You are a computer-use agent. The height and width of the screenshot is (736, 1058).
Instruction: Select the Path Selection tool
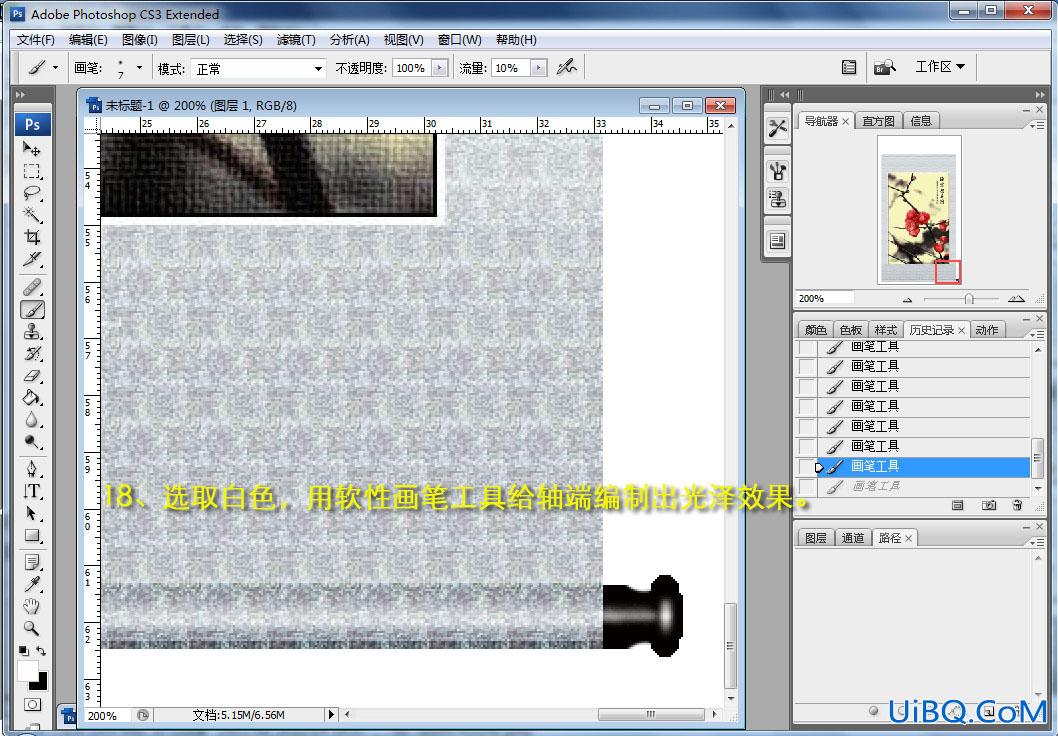[32, 513]
